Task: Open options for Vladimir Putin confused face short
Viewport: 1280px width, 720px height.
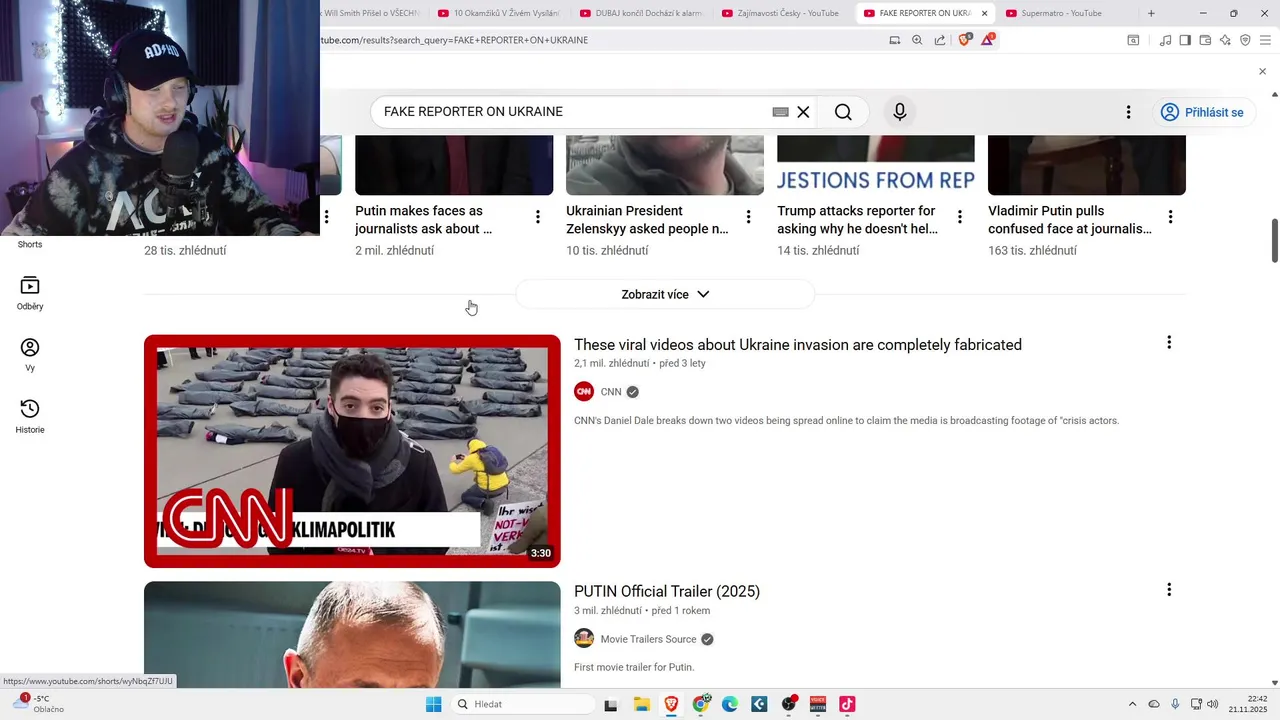Action: [1171, 217]
